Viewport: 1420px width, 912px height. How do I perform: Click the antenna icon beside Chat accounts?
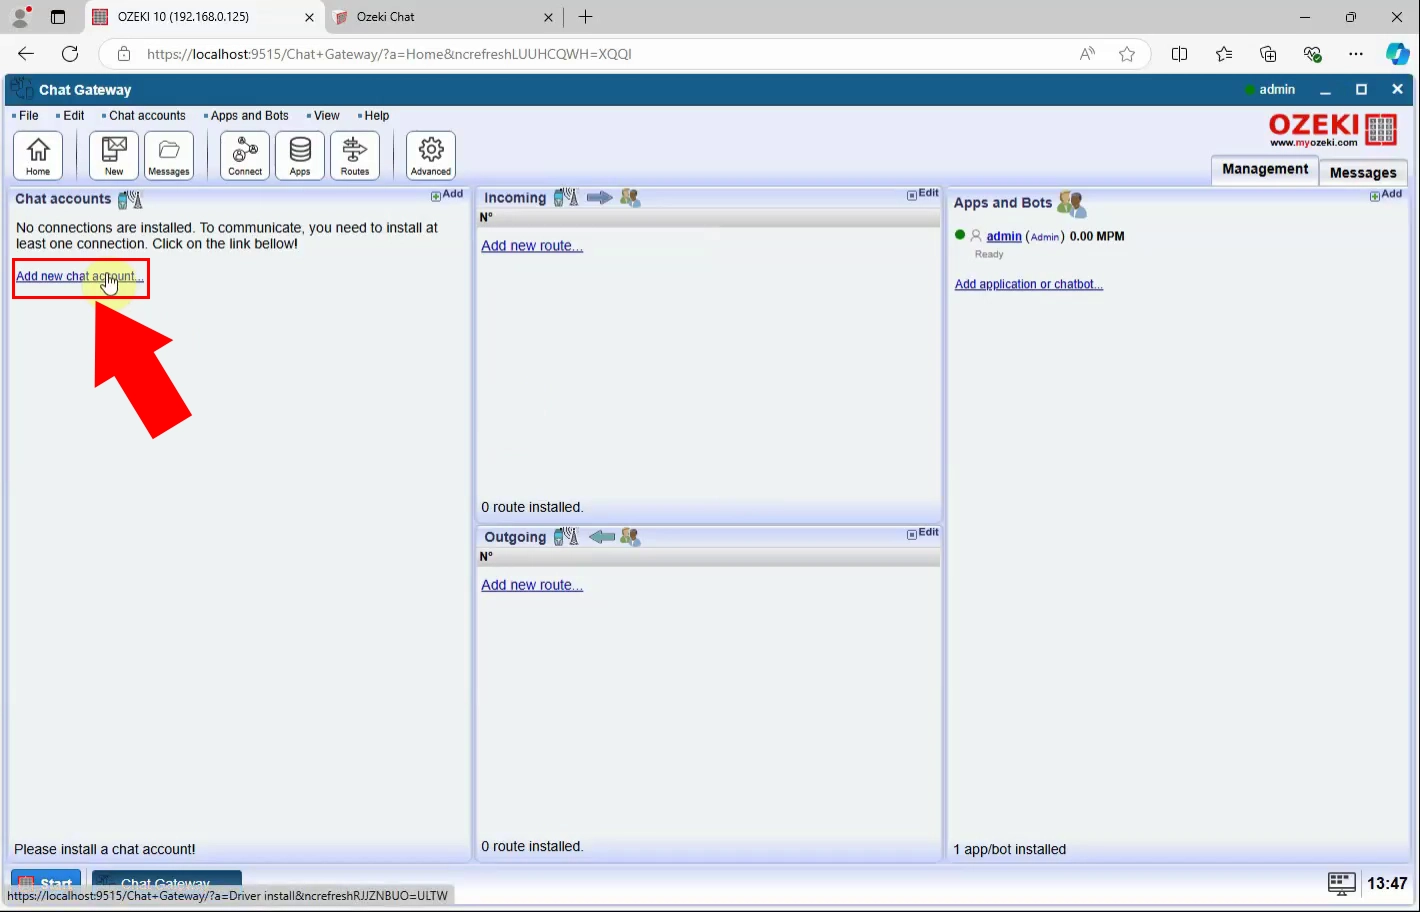(x=130, y=199)
